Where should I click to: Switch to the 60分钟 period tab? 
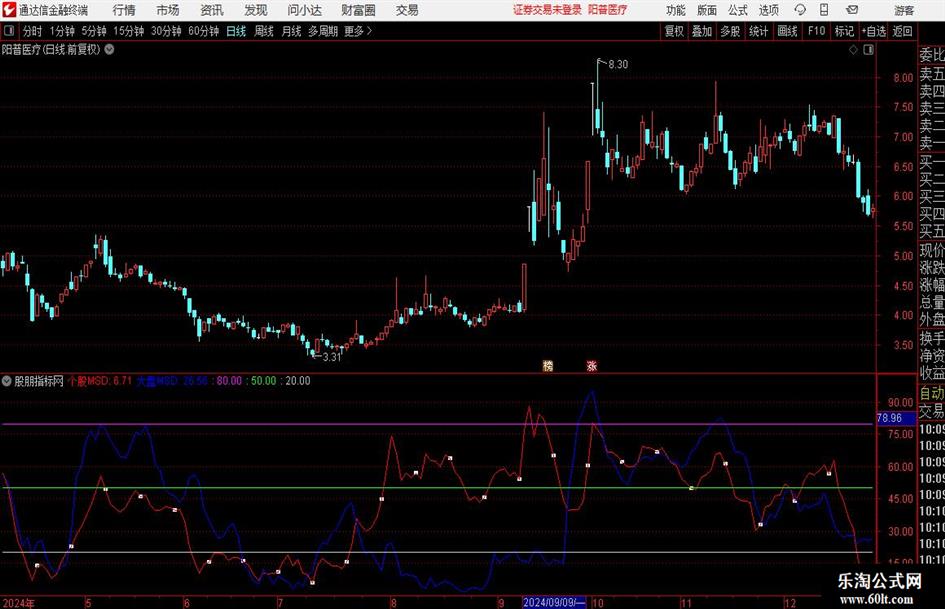click(203, 31)
